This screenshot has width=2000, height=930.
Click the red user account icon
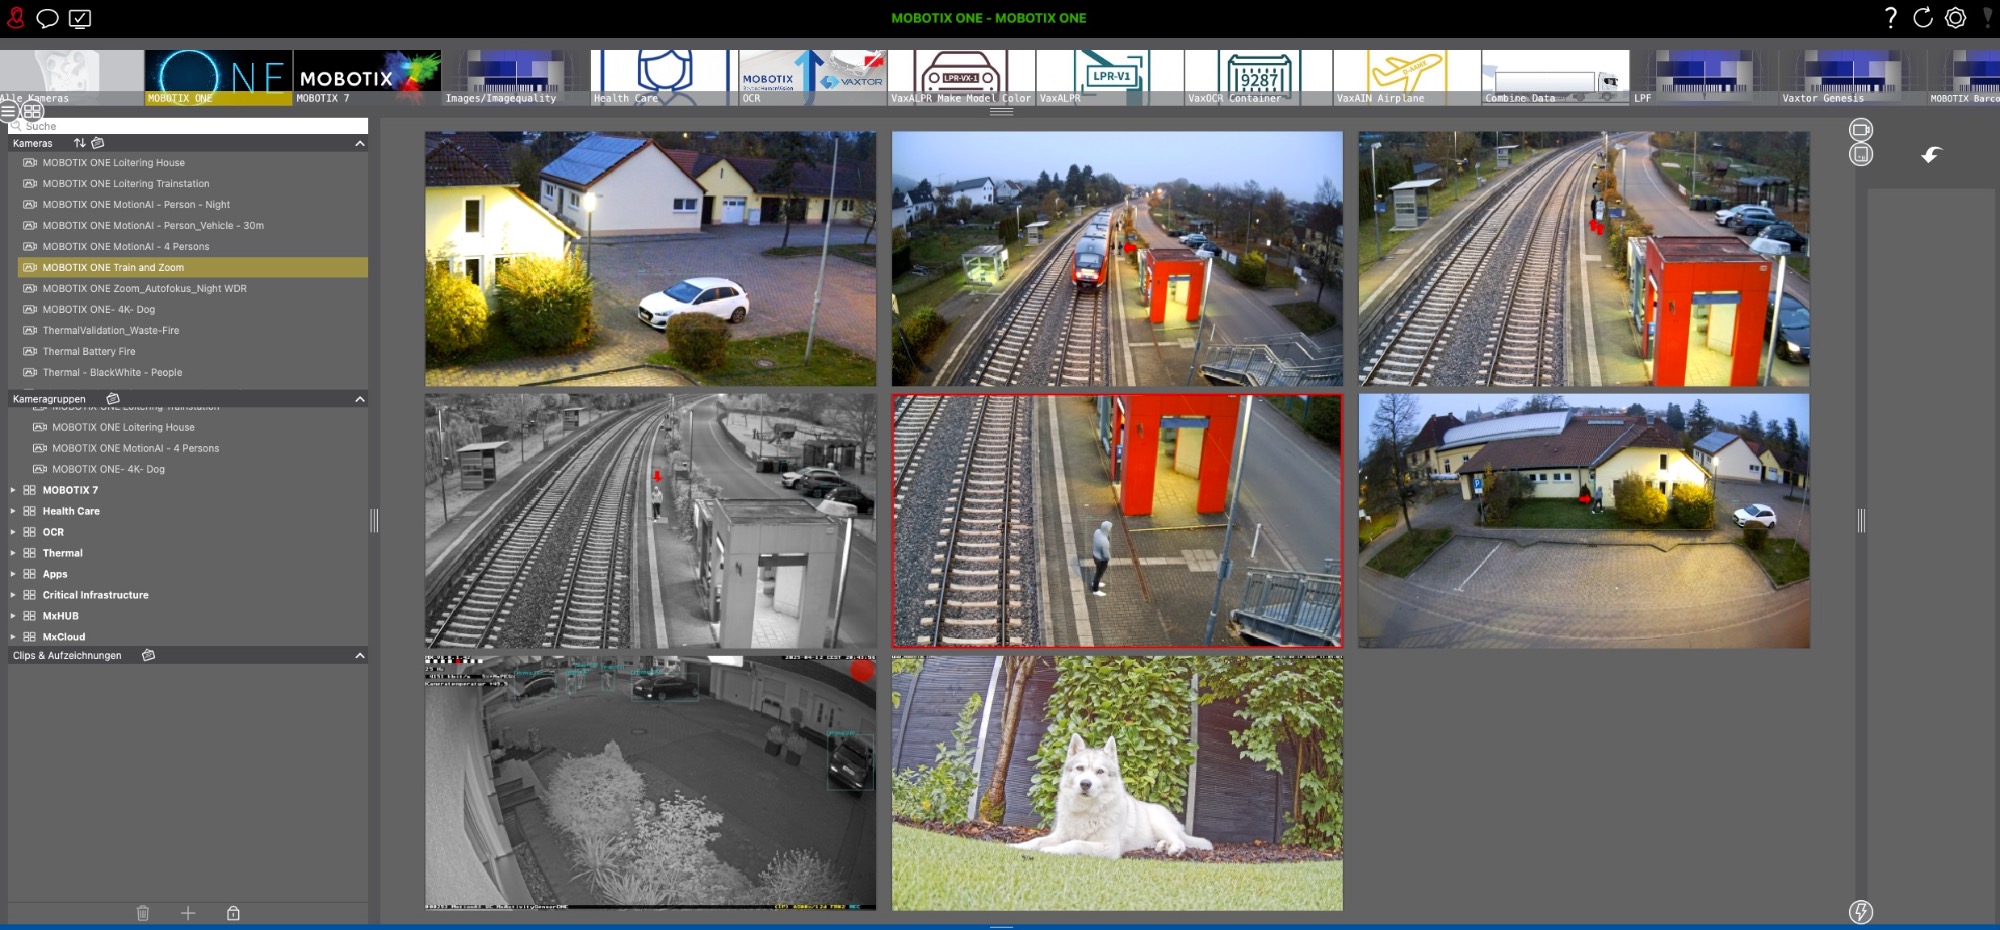(x=16, y=18)
